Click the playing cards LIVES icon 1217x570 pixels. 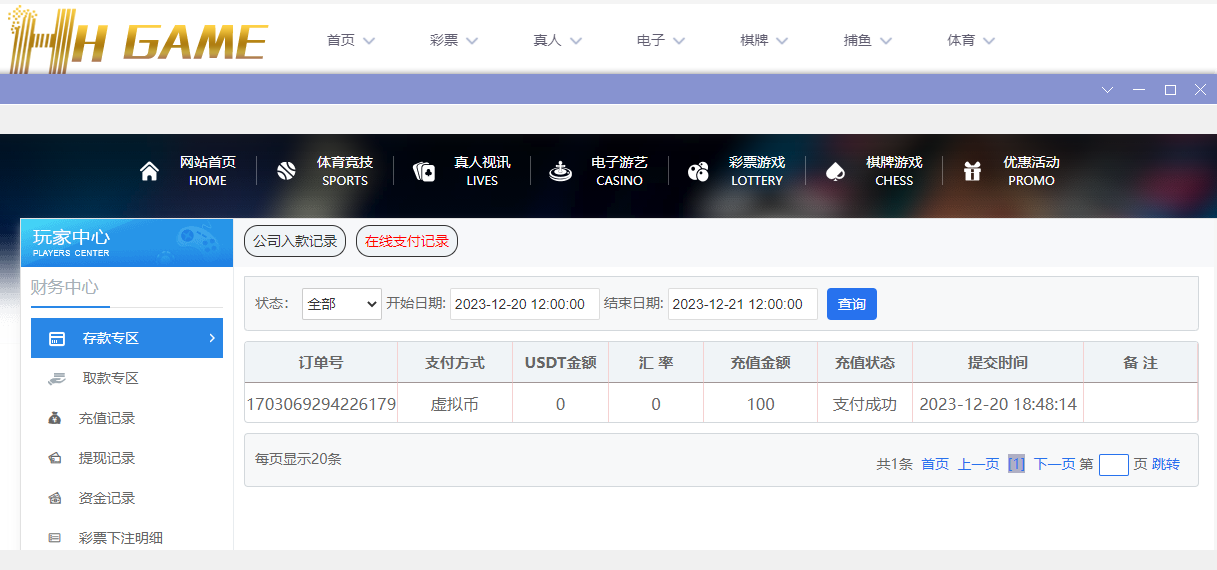(x=424, y=171)
